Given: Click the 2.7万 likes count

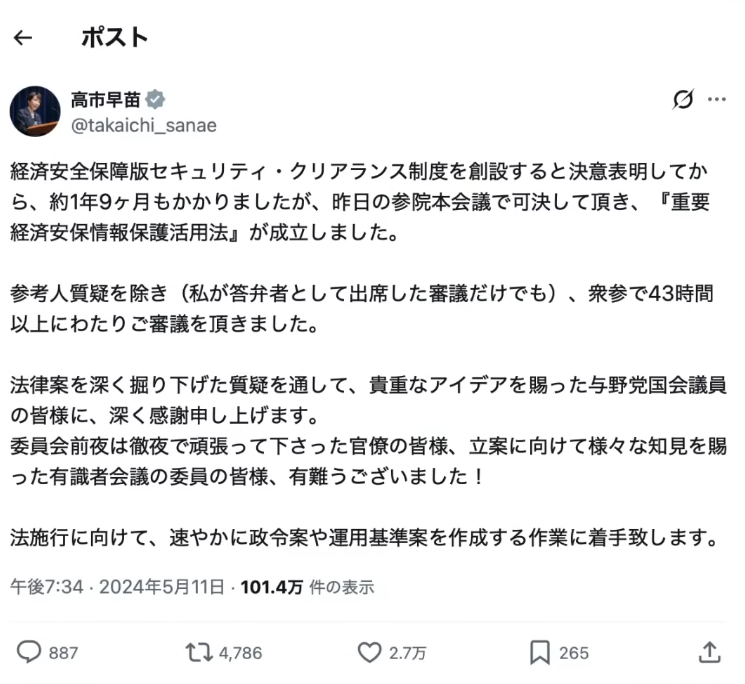Looking at the screenshot, I should tap(408, 653).
